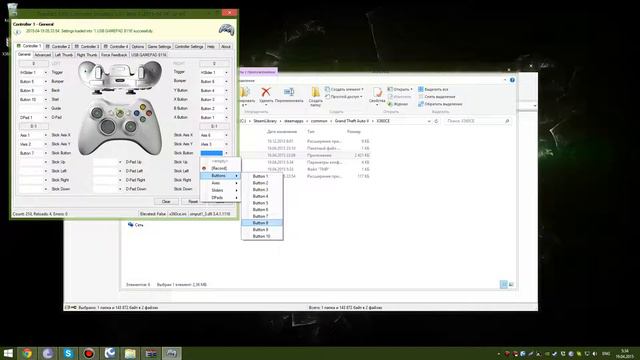Open the Game Settings tab

[159, 47]
